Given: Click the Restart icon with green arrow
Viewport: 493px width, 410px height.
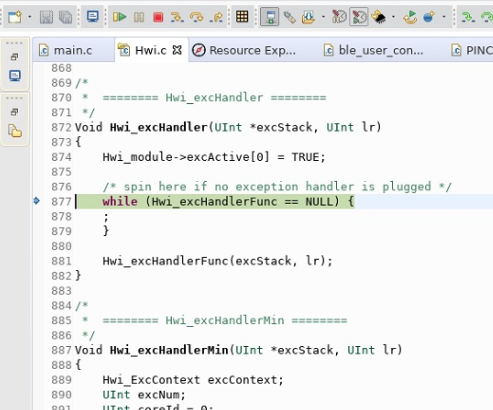Looking at the screenshot, I should [410, 17].
